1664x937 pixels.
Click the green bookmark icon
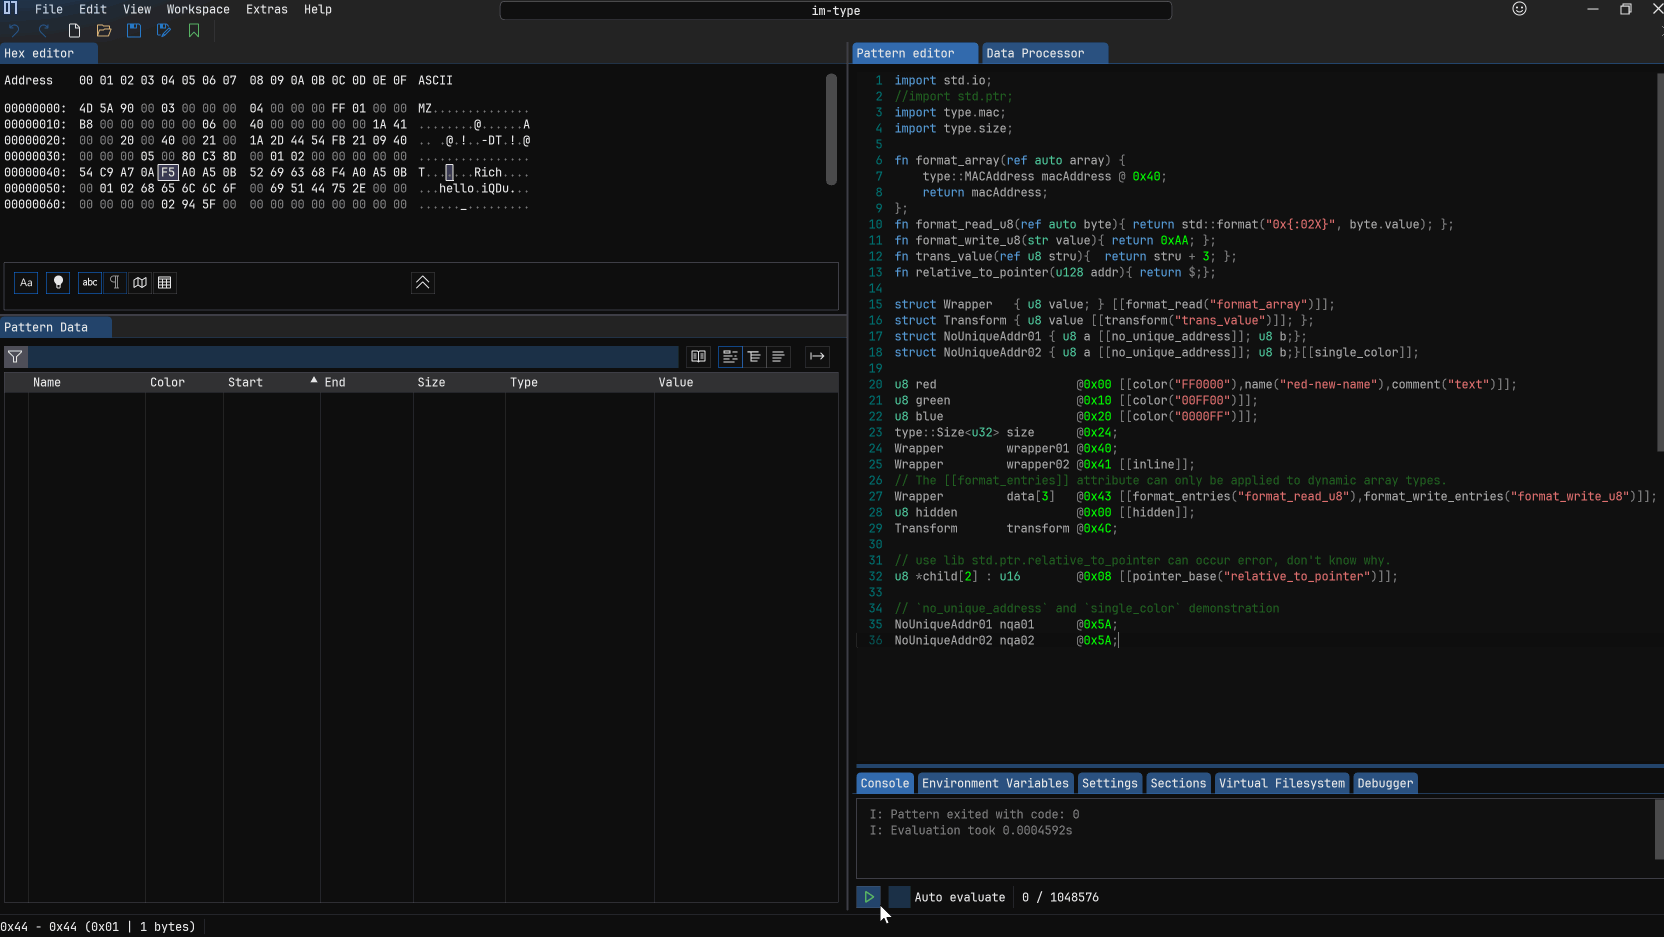(194, 31)
